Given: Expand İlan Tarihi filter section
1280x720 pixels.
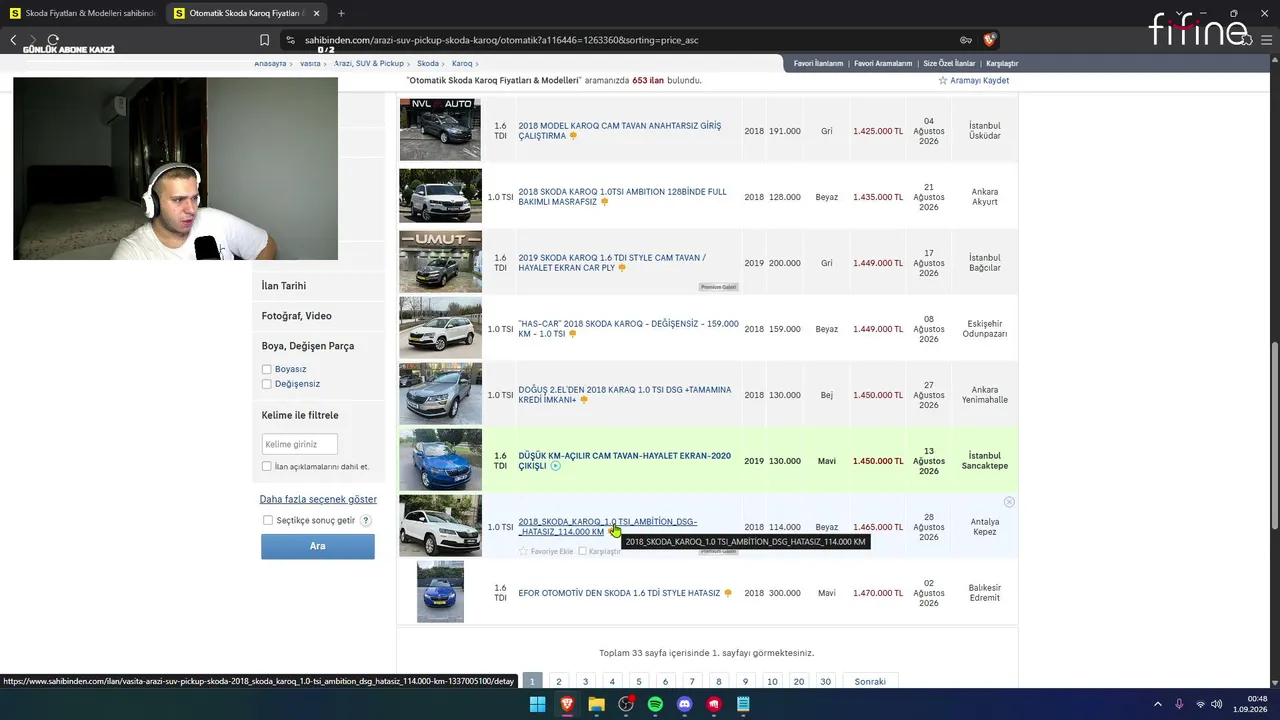Looking at the screenshot, I should 284,286.
